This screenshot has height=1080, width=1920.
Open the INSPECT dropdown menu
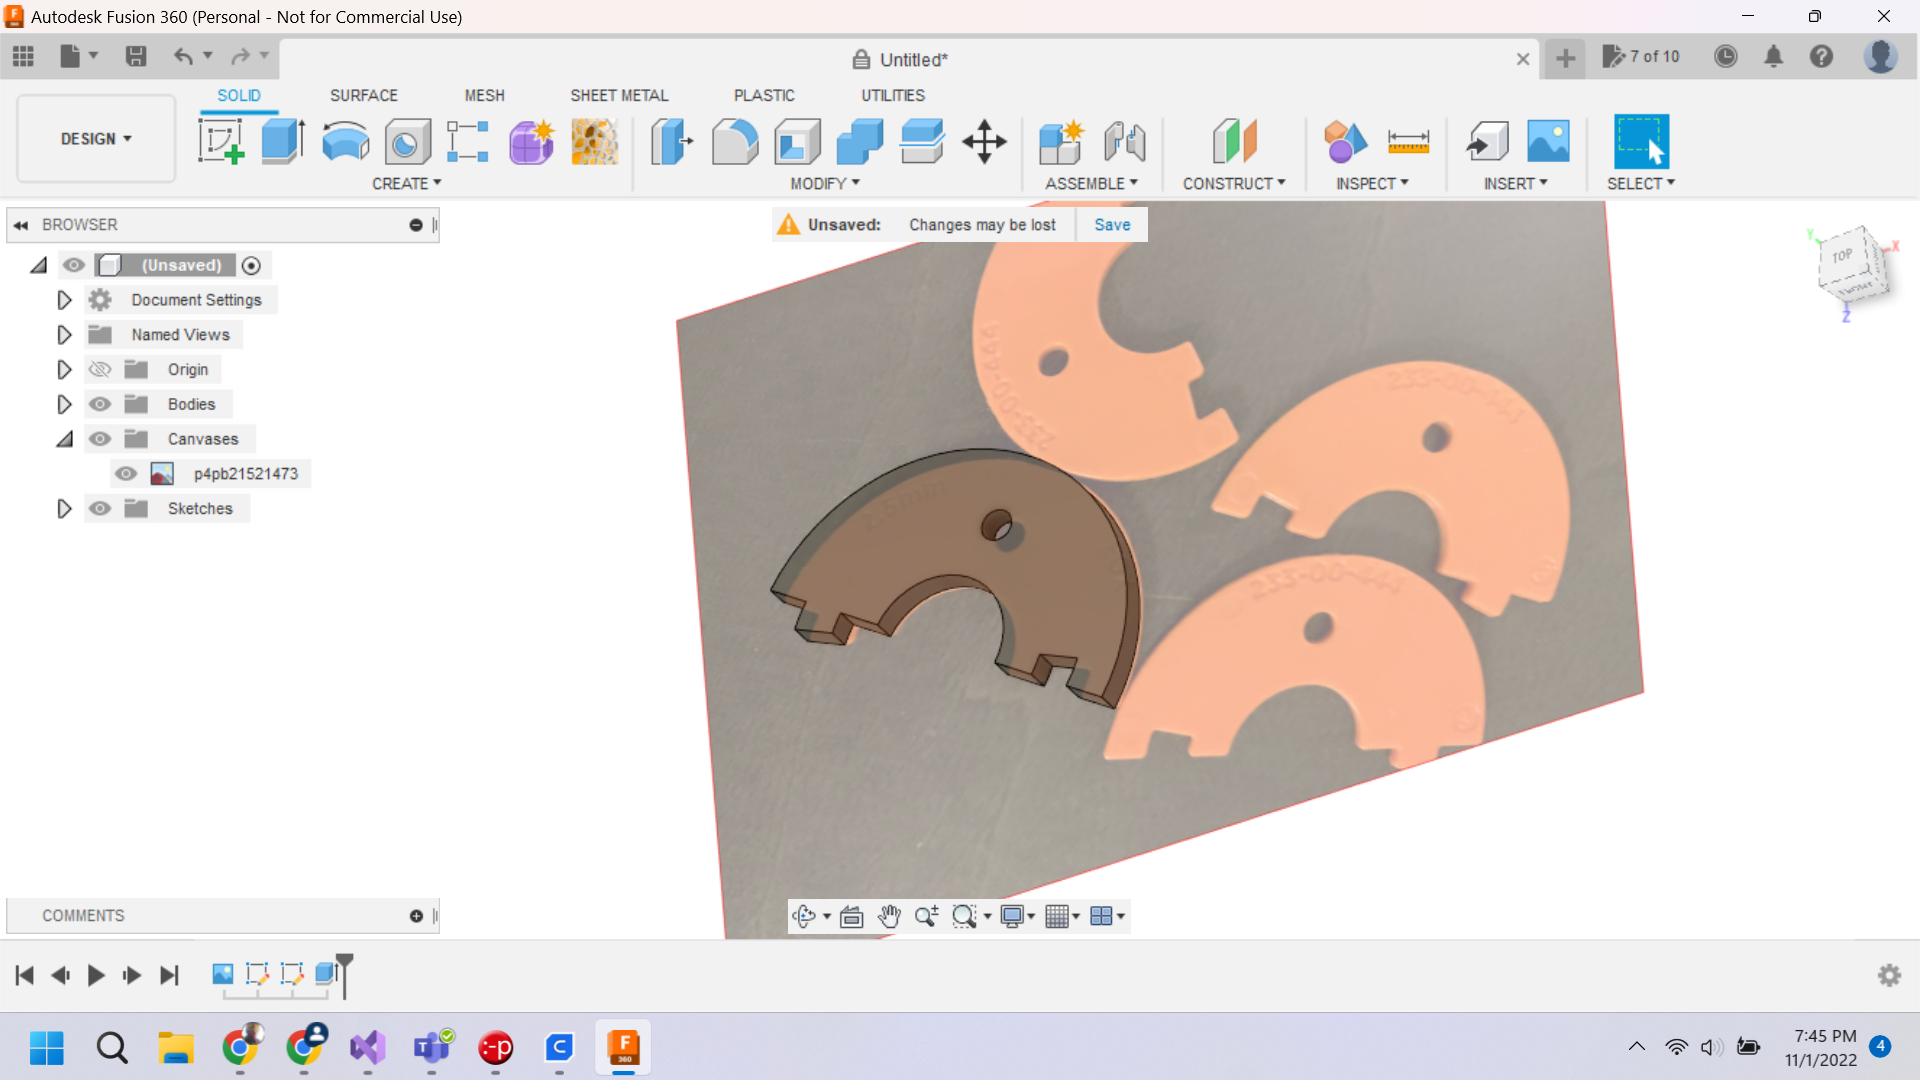[x=1372, y=184]
